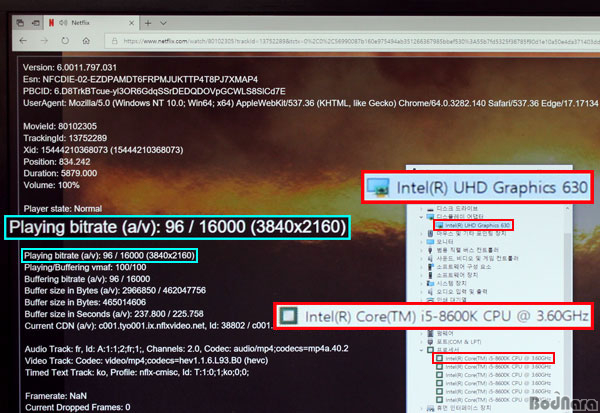Select 오디오 입력 및 출력 item
This screenshot has width=600, height=413.
(462, 292)
